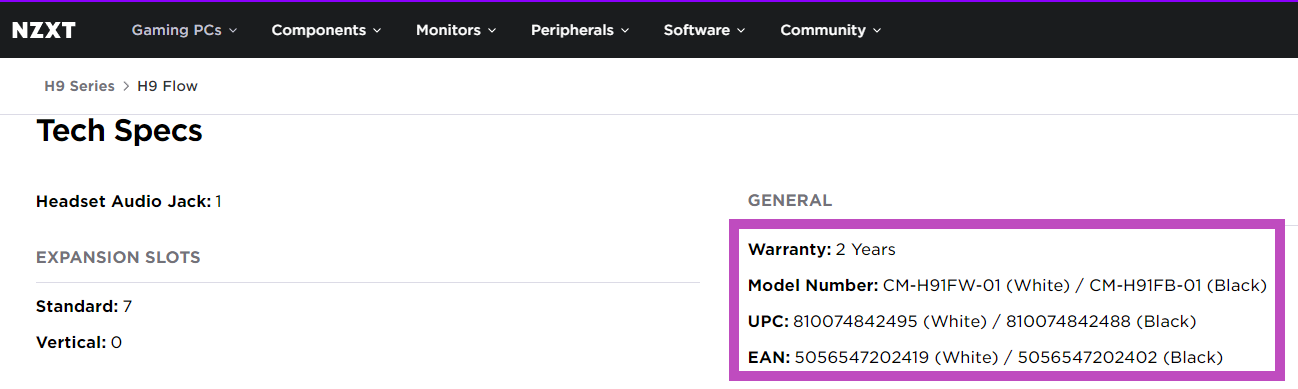The image size is (1298, 389).
Task: Go to H9 Series breadcrumb
Action: point(79,86)
